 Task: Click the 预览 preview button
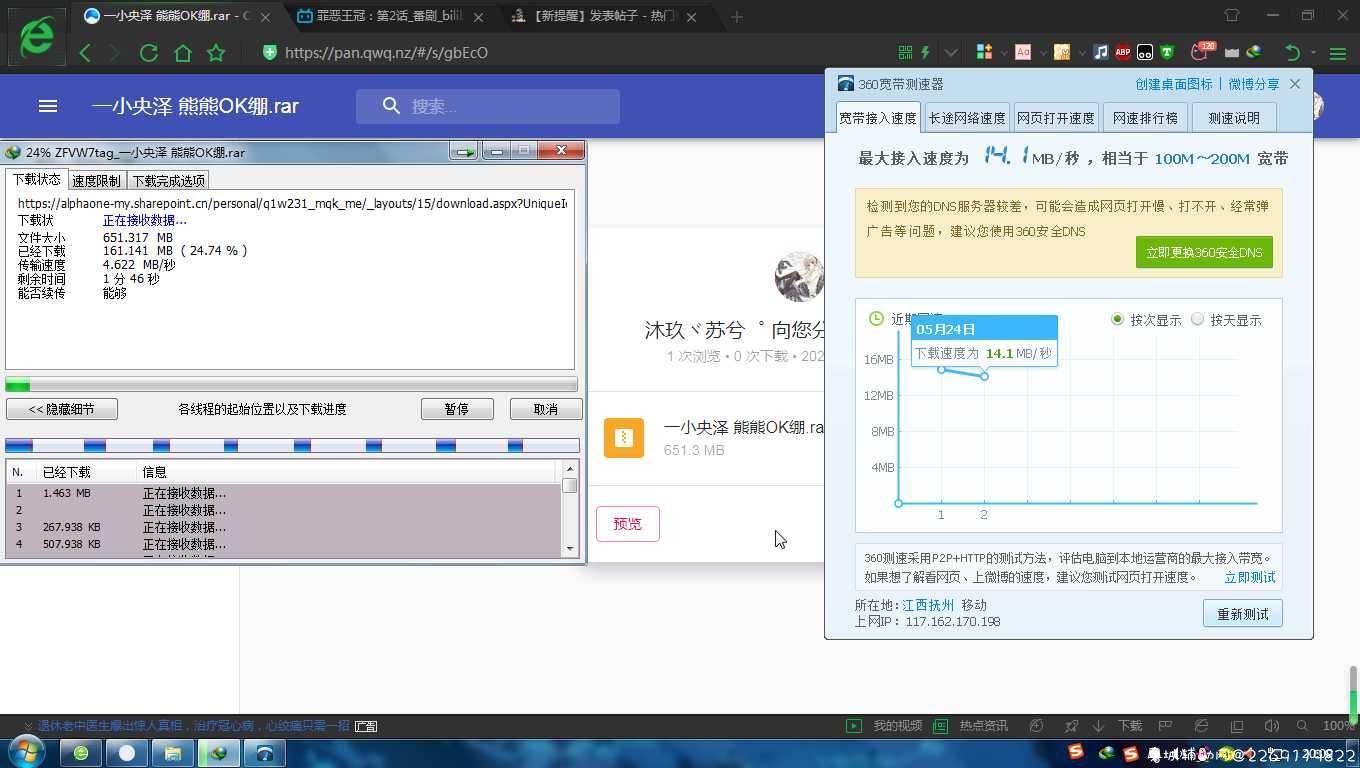628,524
